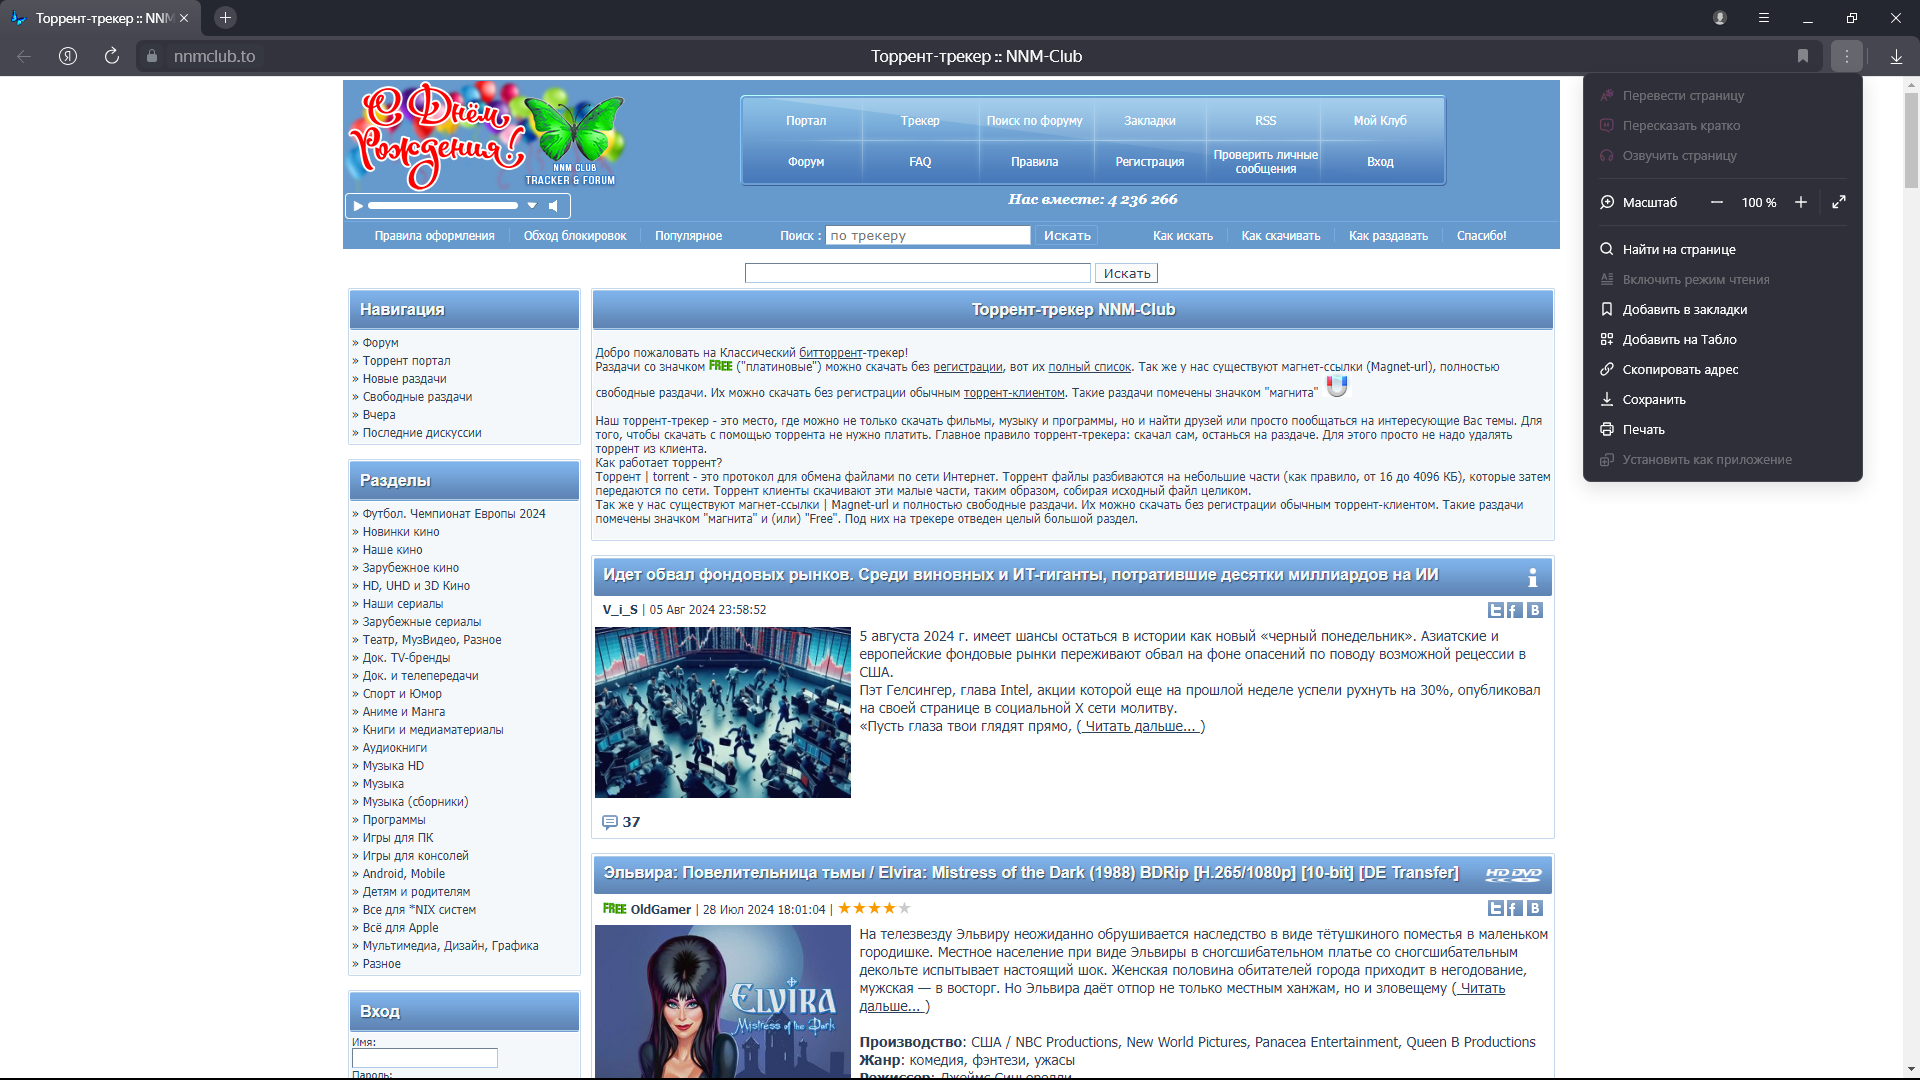Go back with the browser back arrow
This screenshot has width=1920, height=1080.
click(x=24, y=56)
